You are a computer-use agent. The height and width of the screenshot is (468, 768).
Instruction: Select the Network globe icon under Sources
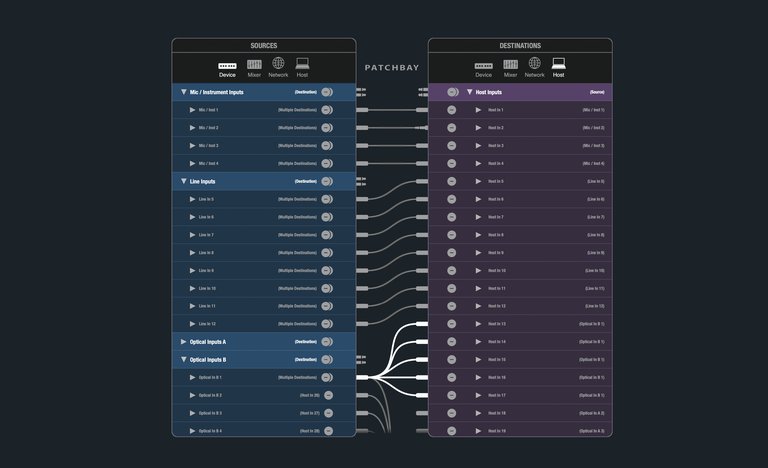[278, 67]
